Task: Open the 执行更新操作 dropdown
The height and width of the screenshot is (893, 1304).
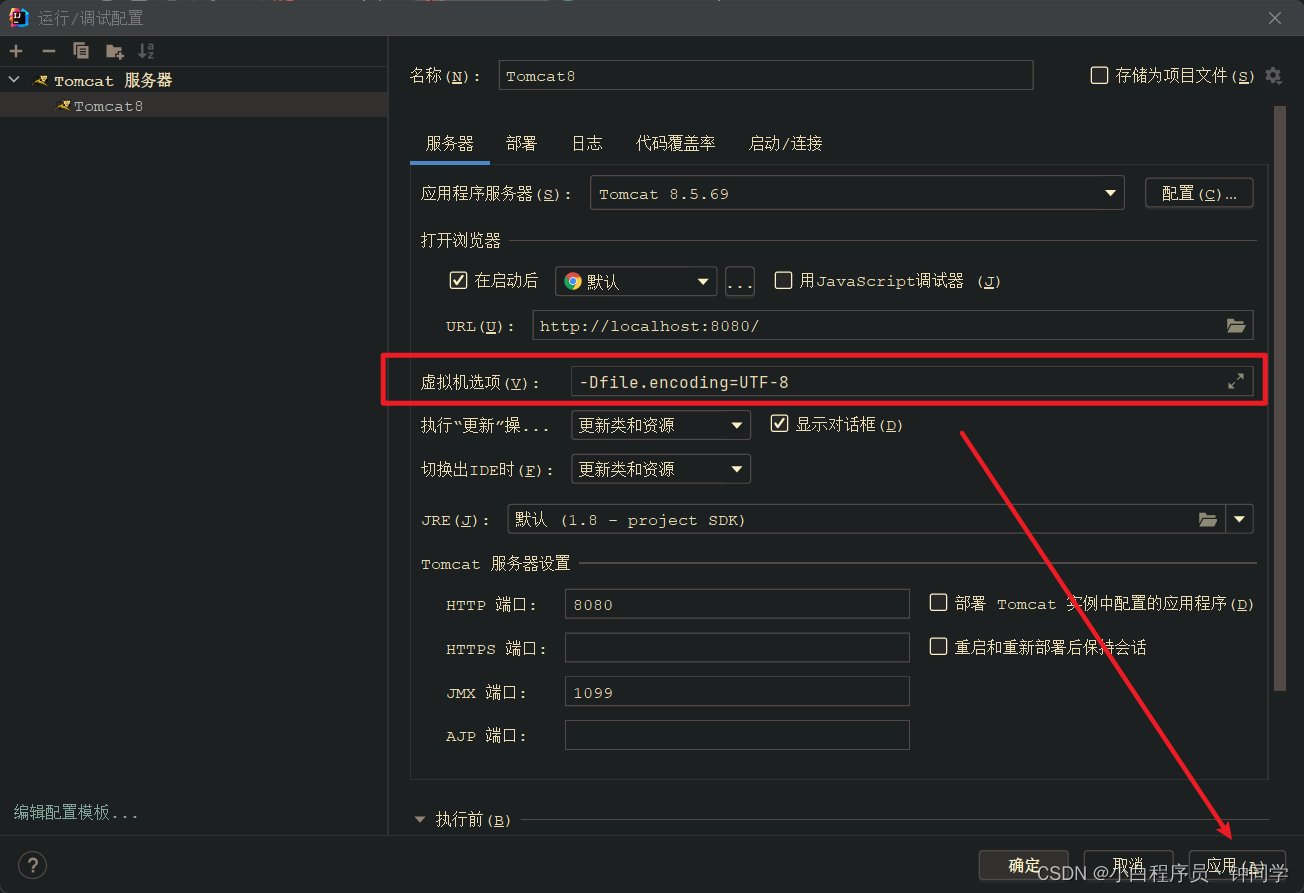Action: (660, 425)
